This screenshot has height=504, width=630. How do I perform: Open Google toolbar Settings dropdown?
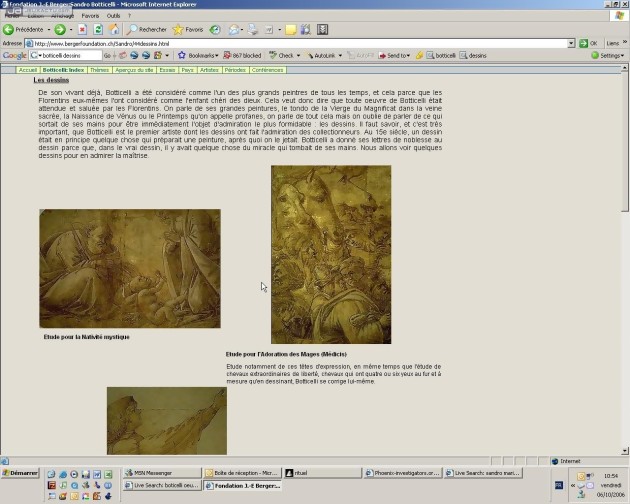point(608,55)
